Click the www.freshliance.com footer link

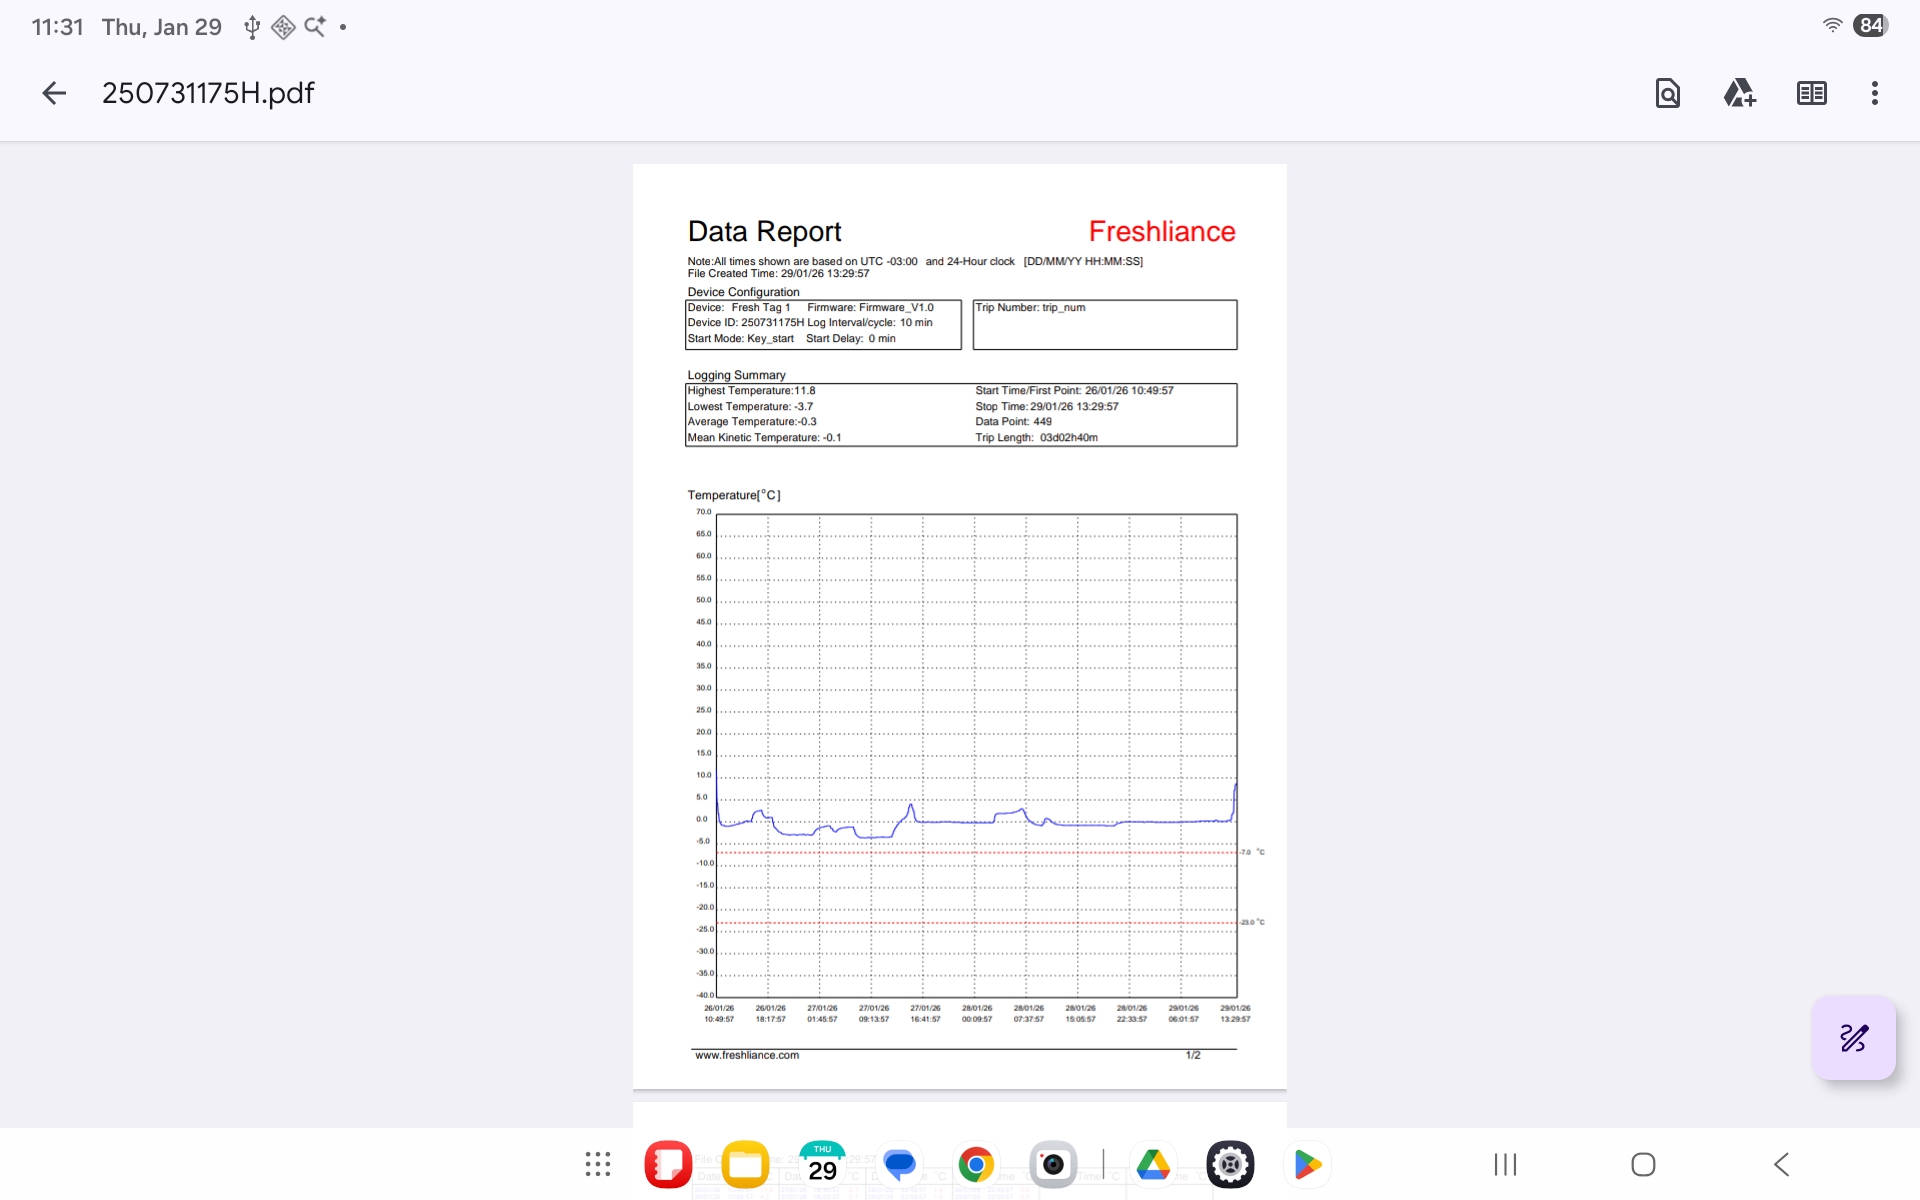coord(747,1055)
